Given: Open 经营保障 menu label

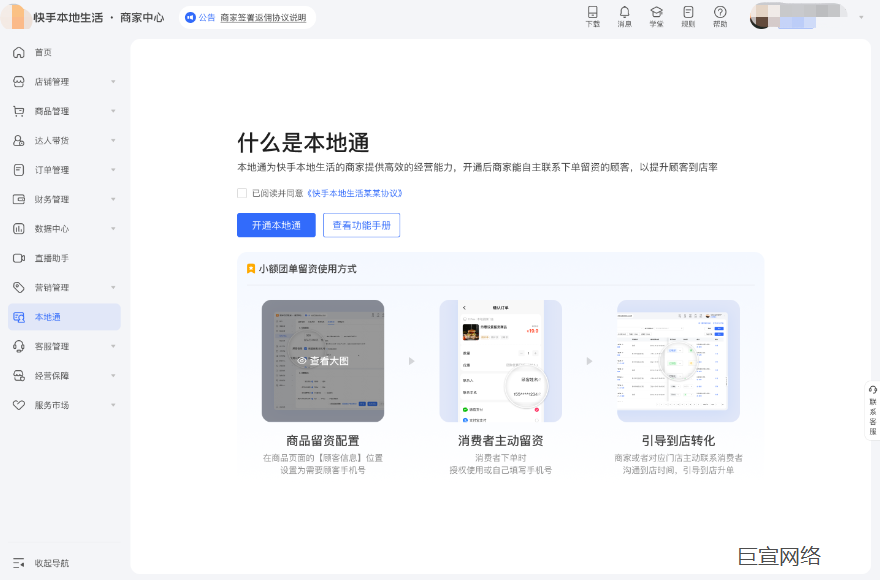Looking at the screenshot, I should pyautogui.click(x=52, y=376).
